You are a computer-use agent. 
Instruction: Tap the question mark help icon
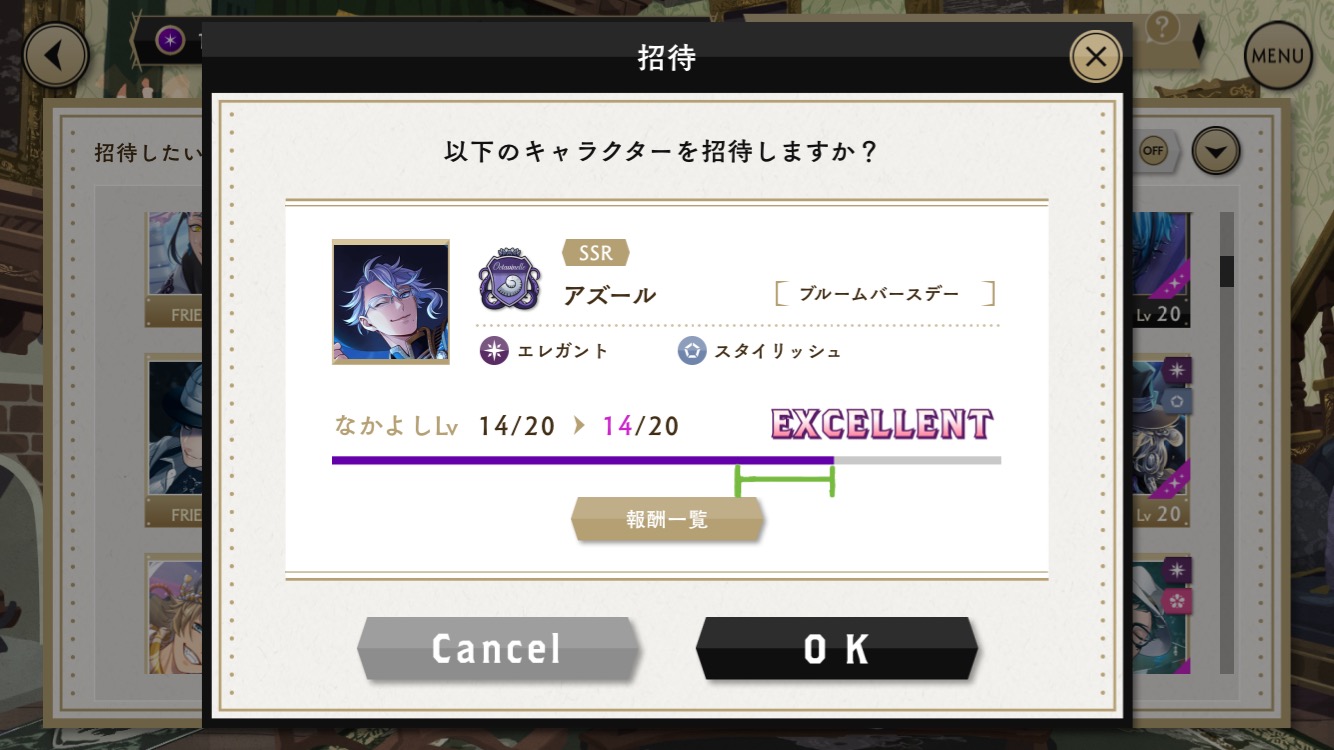coord(1160,29)
